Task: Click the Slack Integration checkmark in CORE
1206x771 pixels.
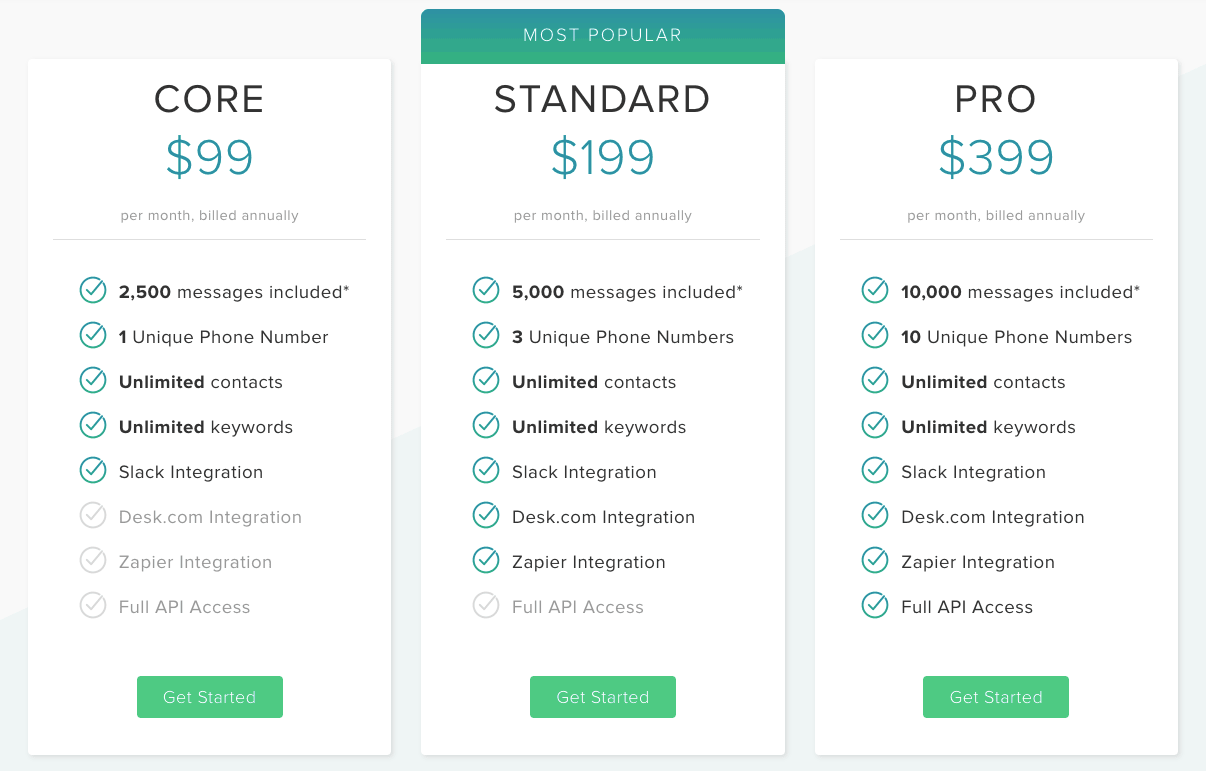Action: click(93, 471)
